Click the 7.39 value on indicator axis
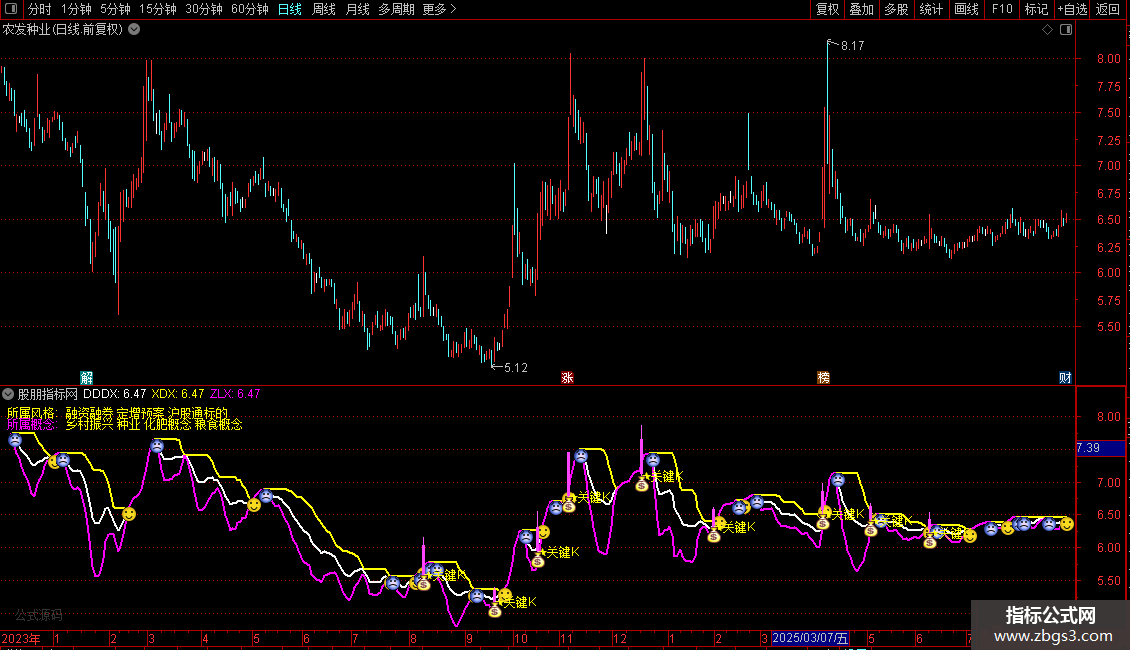 coord(1087,448)
